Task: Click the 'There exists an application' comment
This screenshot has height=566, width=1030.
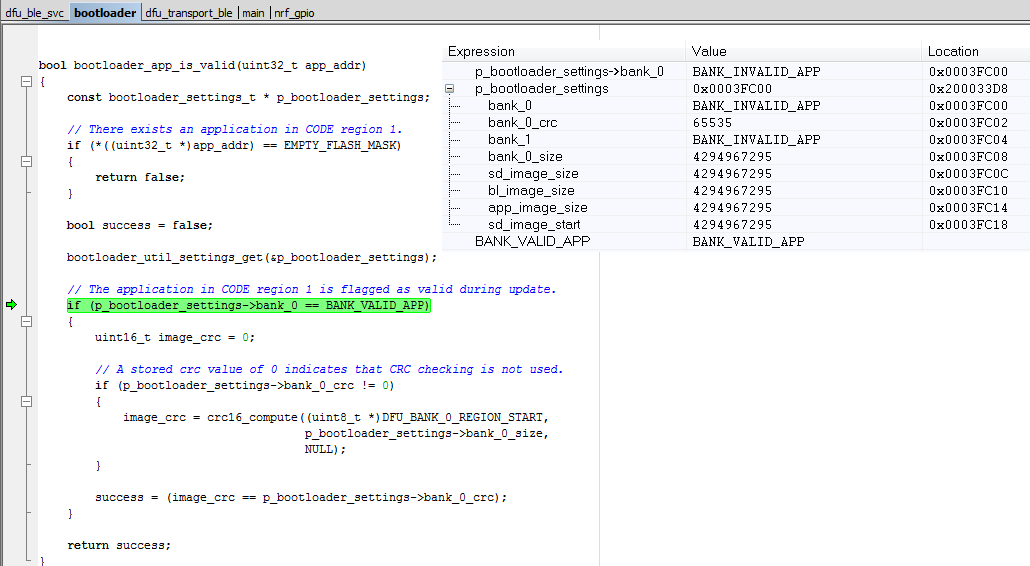Action: pos(235,129)
